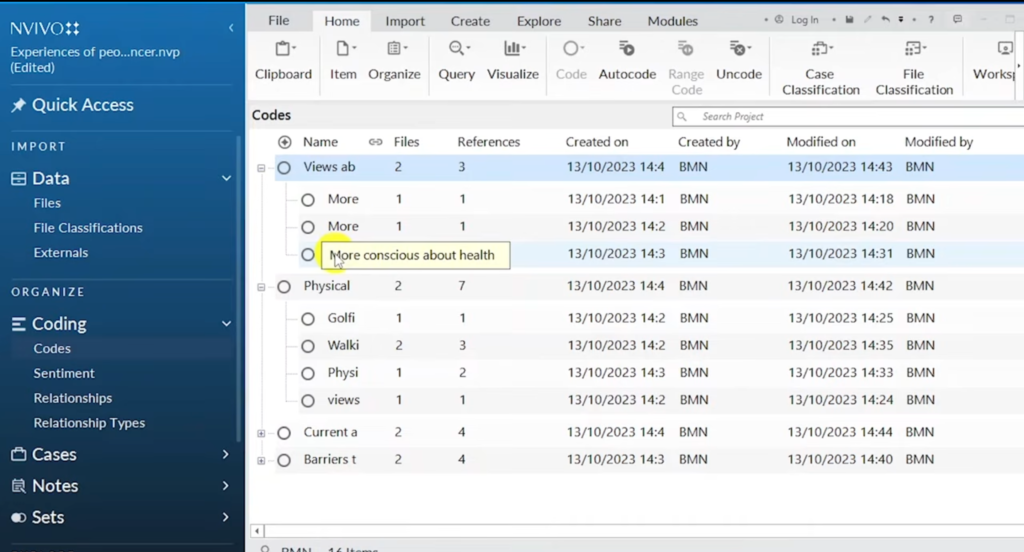
Task: Click the Data section icon in sidebar
Action: tap(18, 178)
